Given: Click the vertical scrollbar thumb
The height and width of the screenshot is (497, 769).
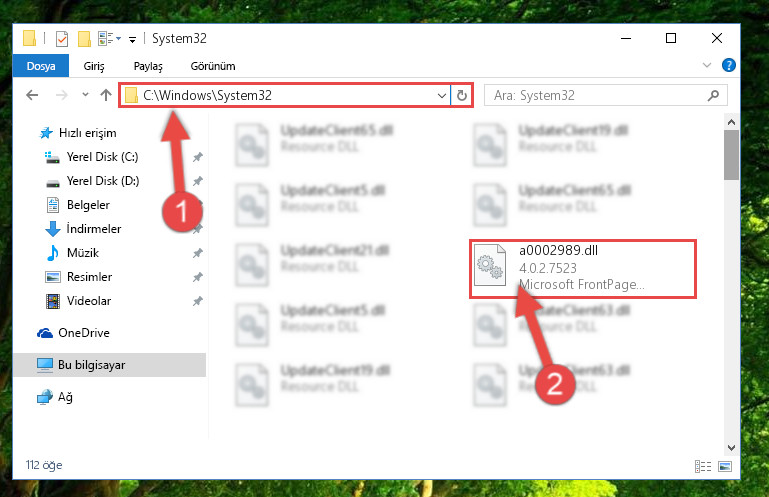Looking at the screenshot, I should [731, 155].
